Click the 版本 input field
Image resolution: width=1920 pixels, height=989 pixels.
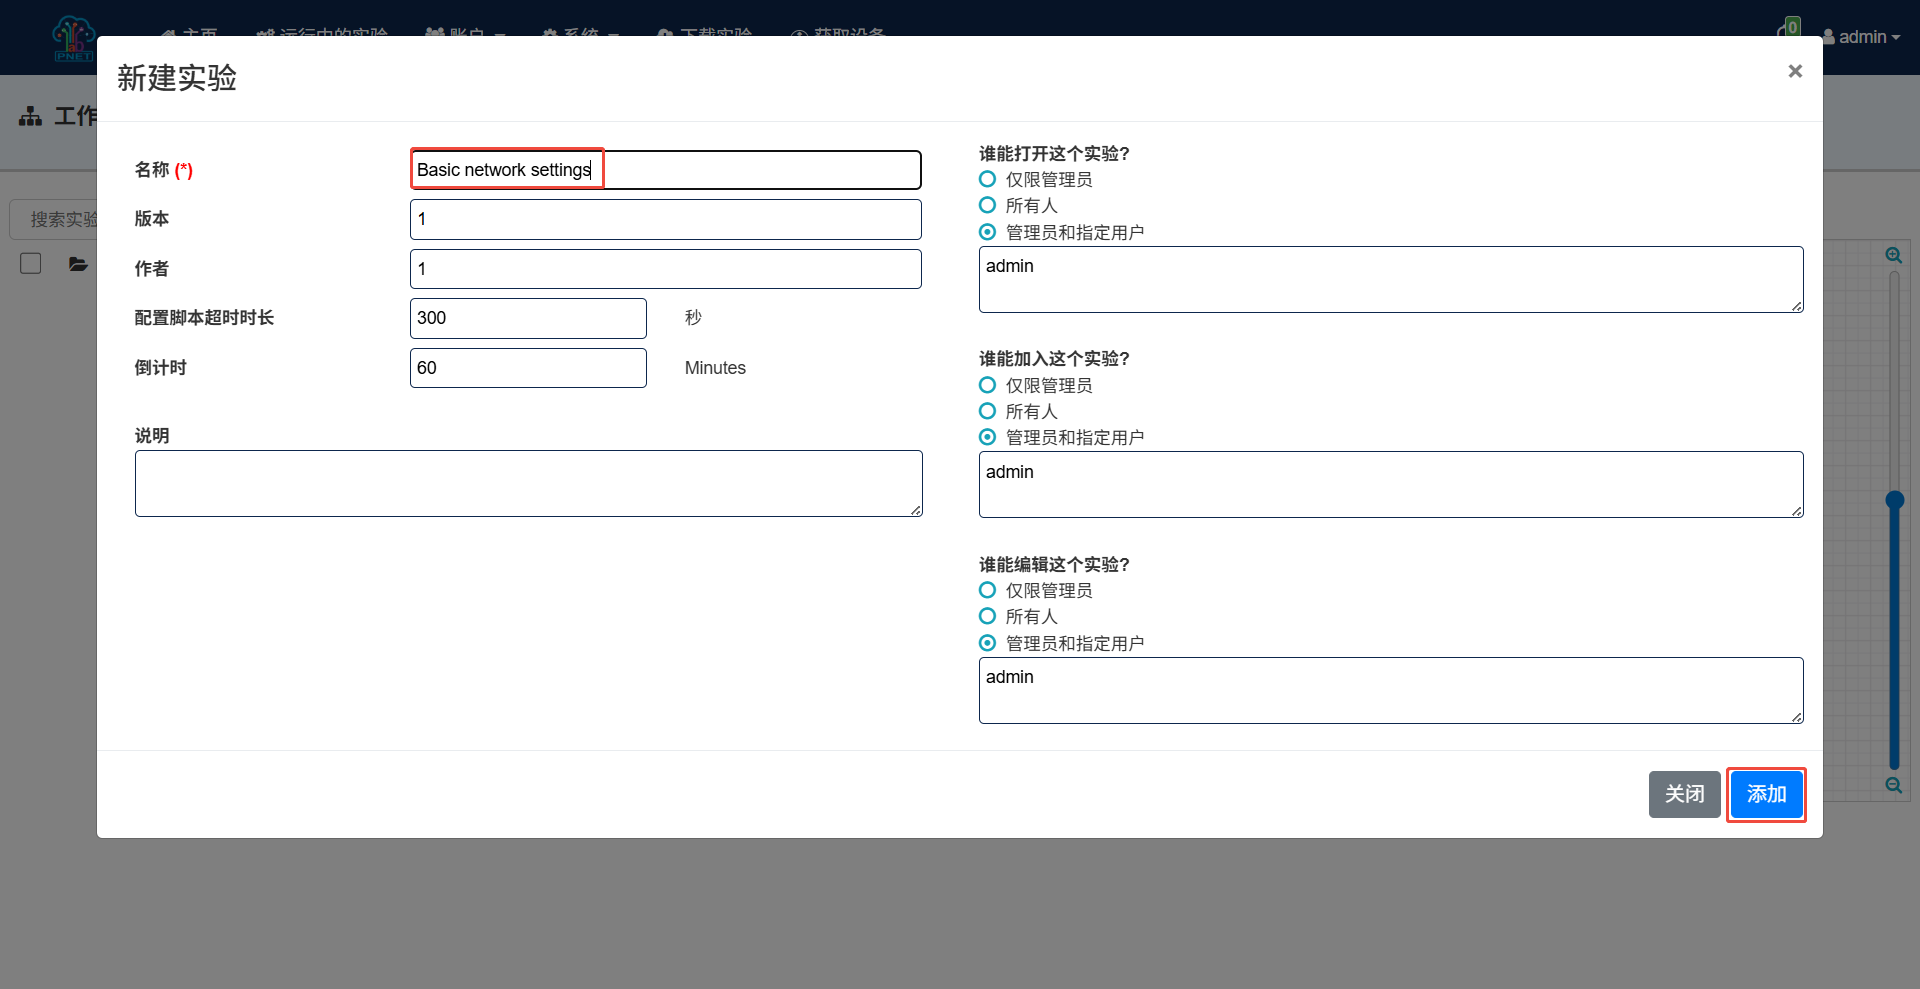(665, 219)
